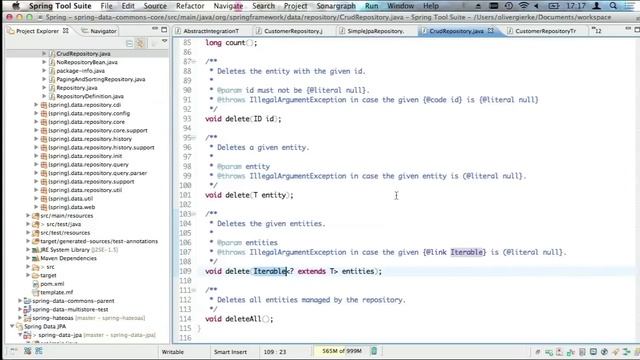Viewport: 640px width, 360px height.
Task: Switch to the Navigator tab
Action: click(99, 31)
